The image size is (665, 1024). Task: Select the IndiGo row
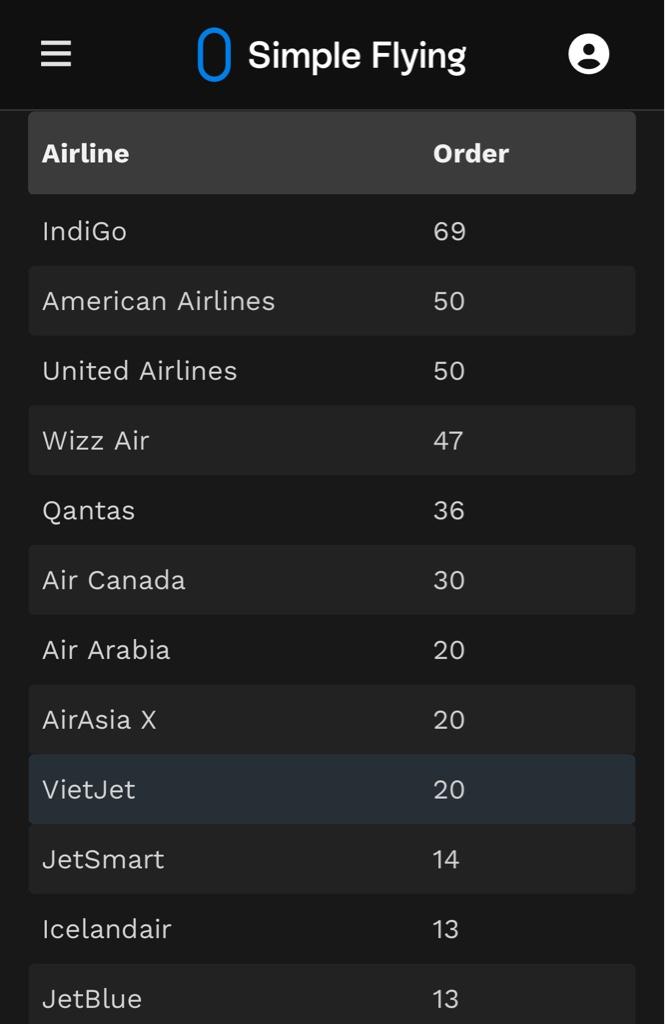coord(332,231)
